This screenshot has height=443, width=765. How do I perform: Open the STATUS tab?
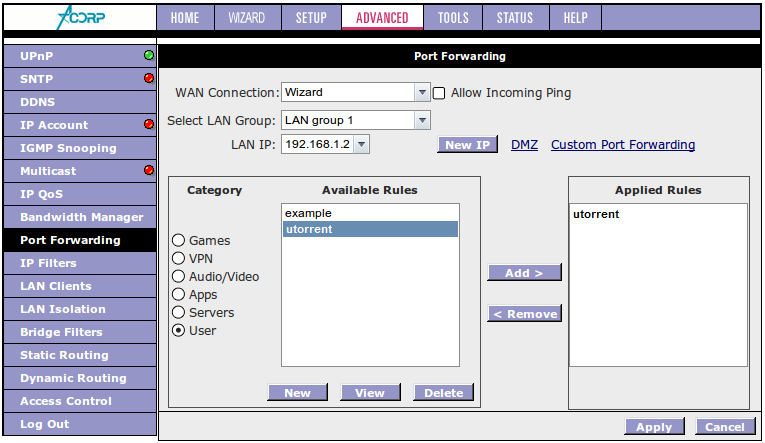[515, 18]
